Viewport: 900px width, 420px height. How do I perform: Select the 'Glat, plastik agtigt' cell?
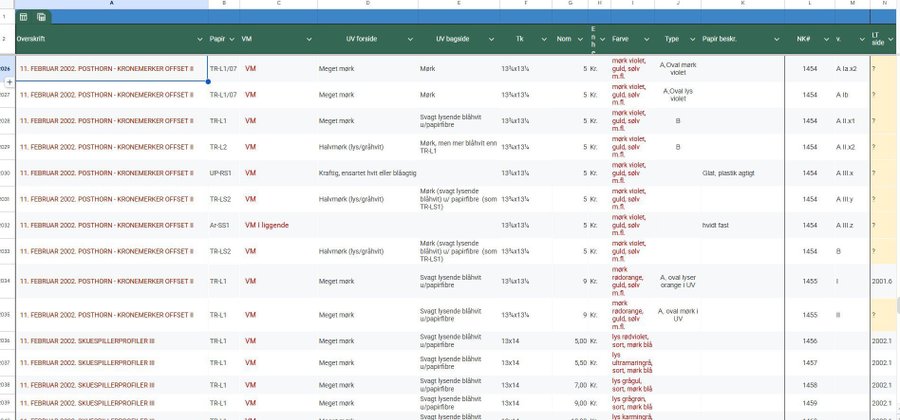pos(728,173)
